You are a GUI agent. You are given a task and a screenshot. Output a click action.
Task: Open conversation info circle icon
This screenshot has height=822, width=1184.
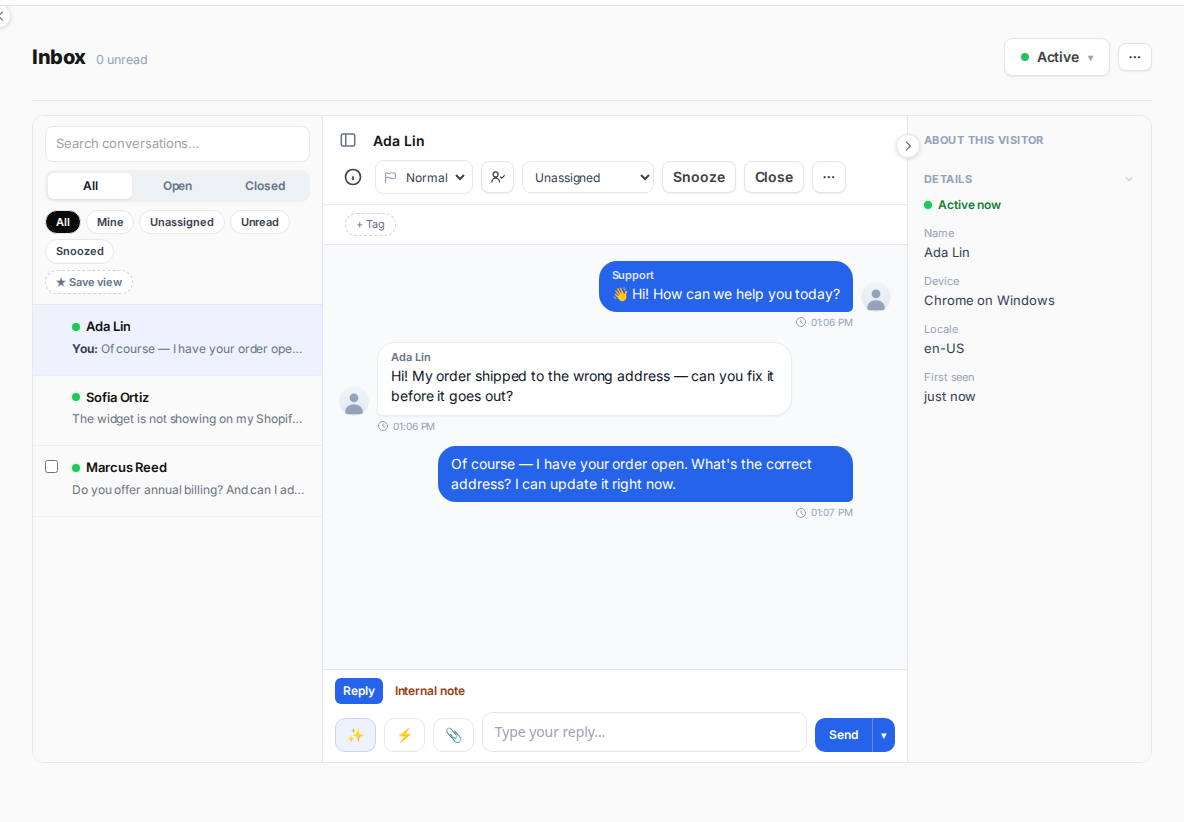point(353,177)
